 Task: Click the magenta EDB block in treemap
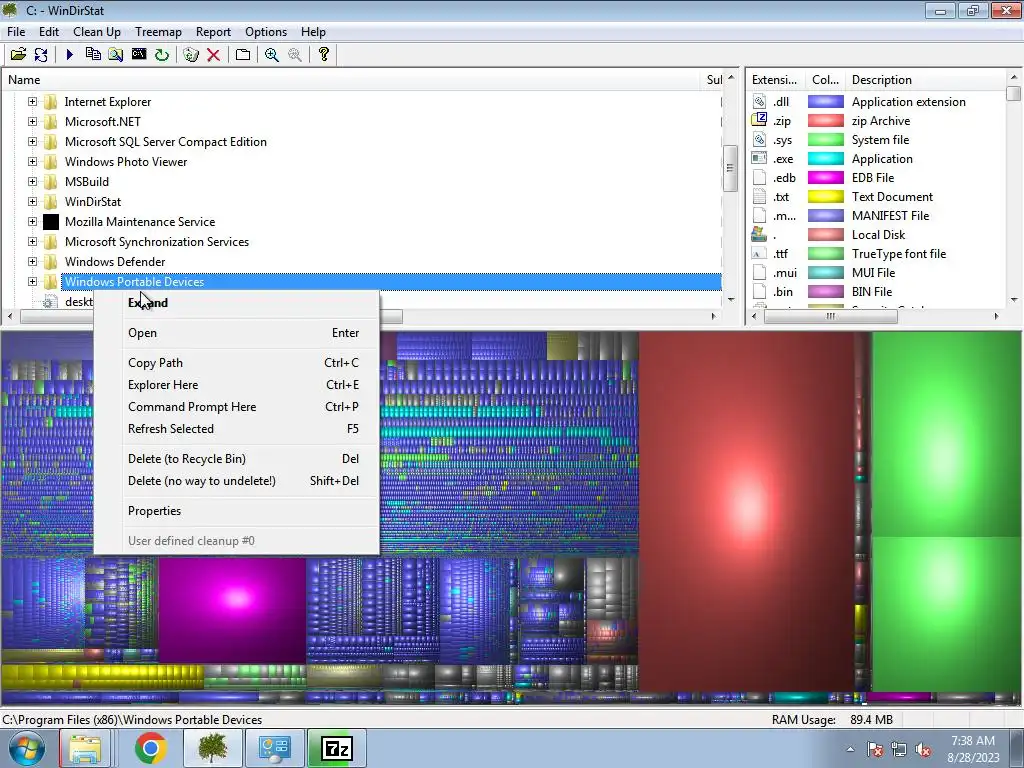[232, 610]
